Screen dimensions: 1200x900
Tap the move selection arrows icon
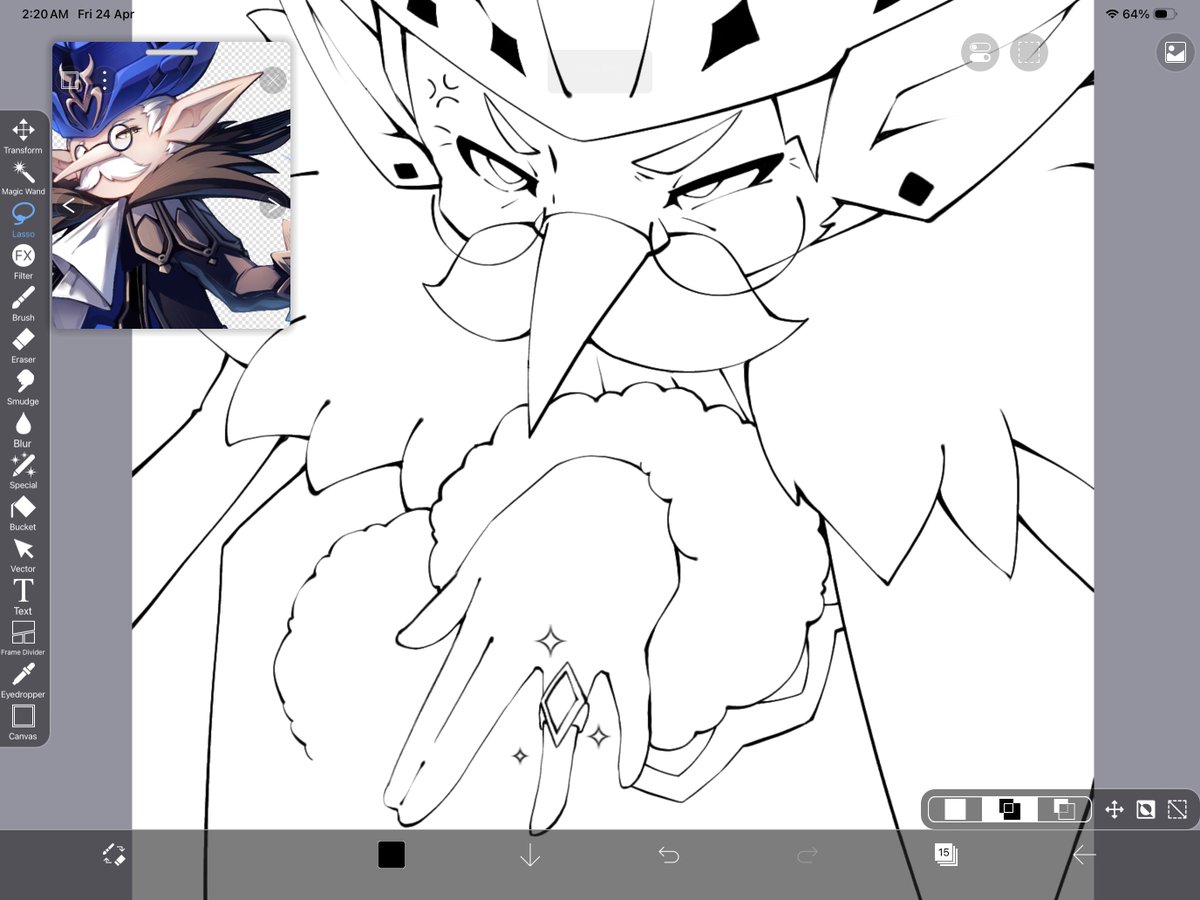click(1114, 810)
